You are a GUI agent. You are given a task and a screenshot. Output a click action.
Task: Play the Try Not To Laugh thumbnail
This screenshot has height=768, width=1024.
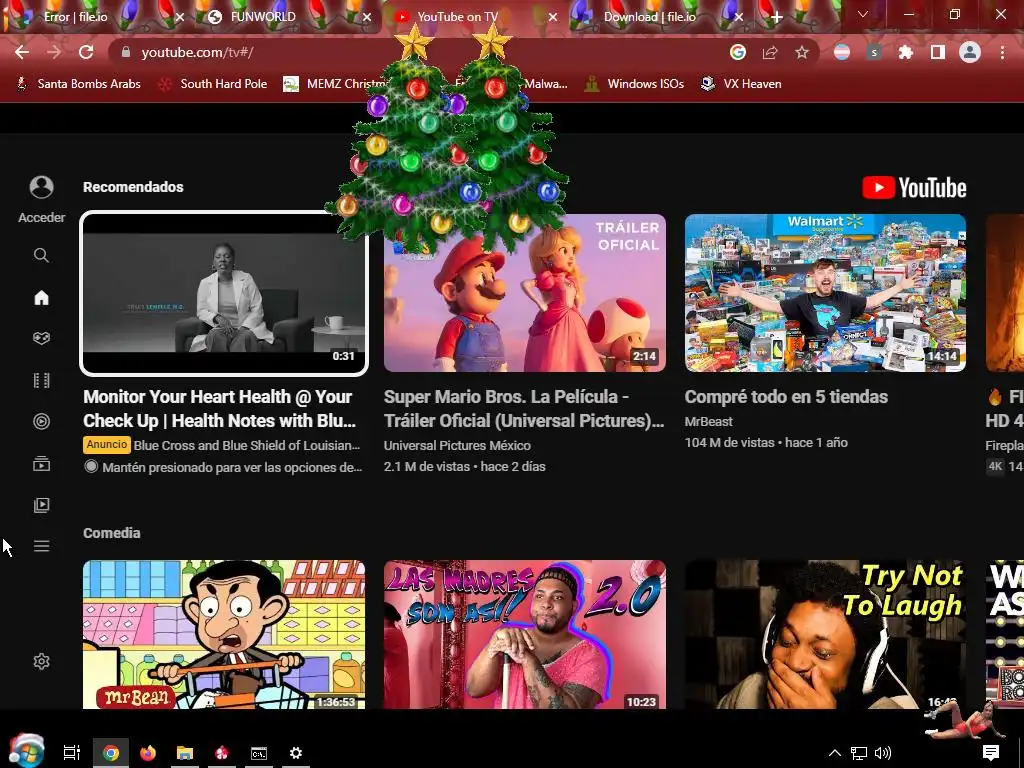click(825, 634)
